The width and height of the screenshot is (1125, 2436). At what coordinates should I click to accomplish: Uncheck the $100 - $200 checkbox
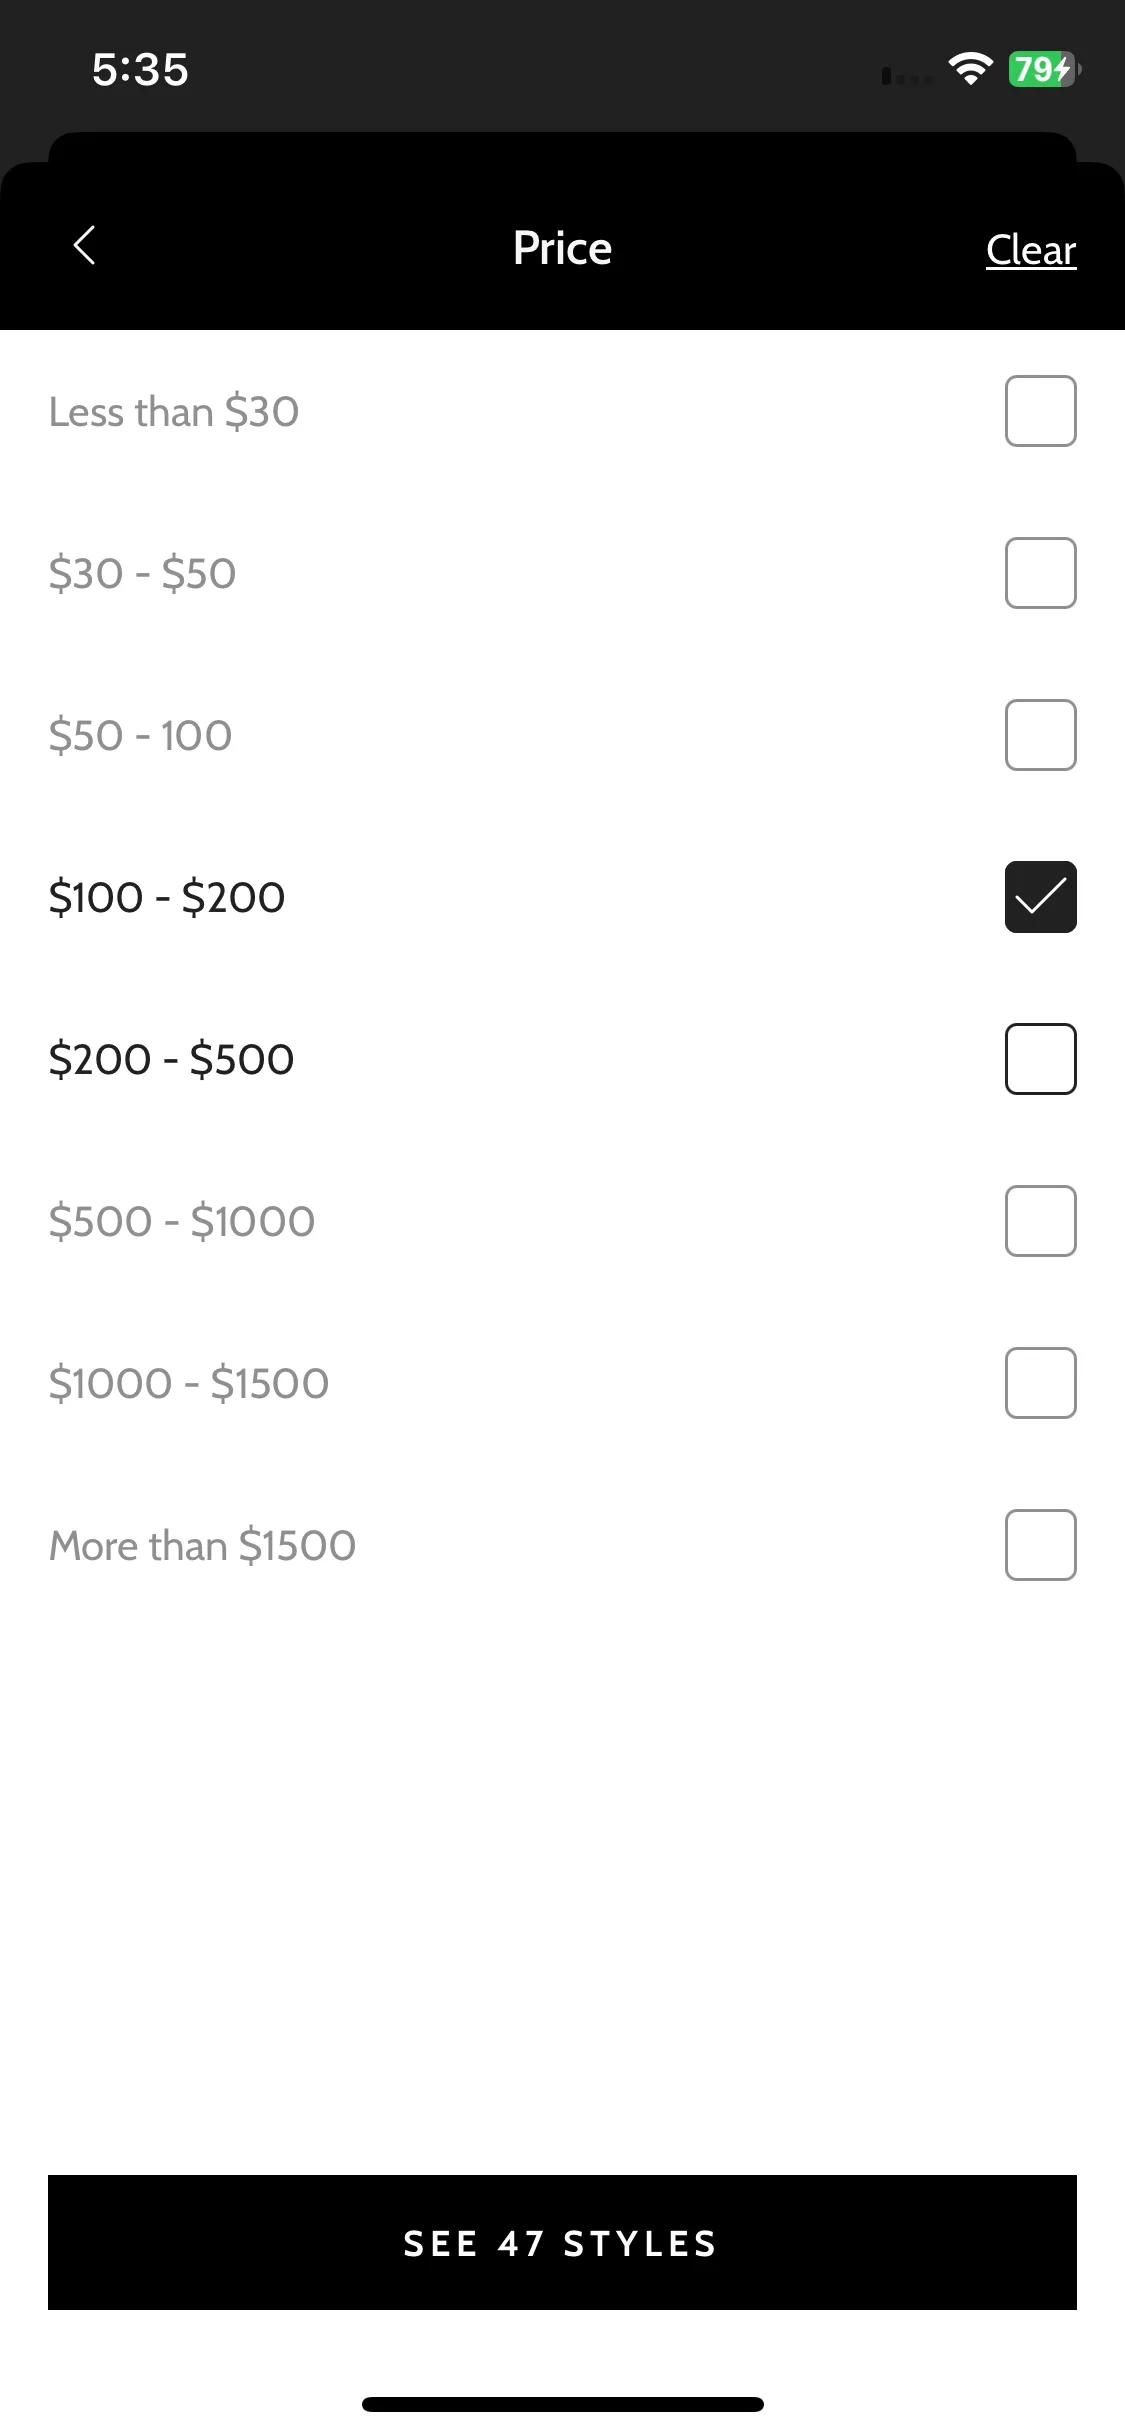(x=1040, y=897)
